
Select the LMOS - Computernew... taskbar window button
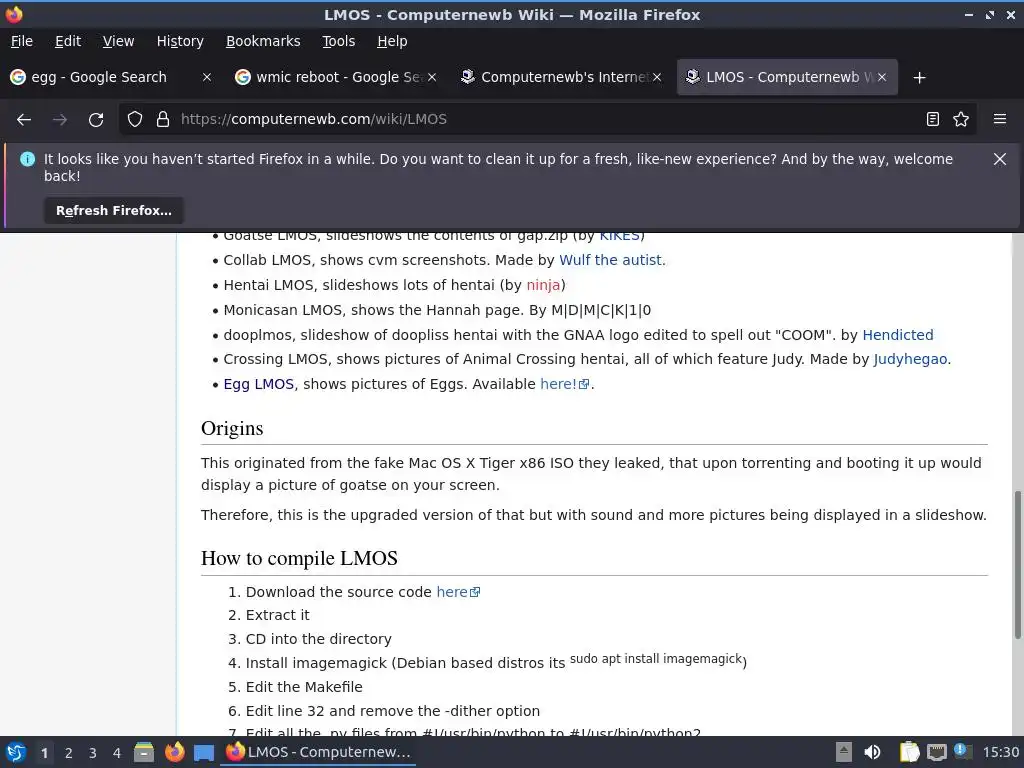[319, 752]
